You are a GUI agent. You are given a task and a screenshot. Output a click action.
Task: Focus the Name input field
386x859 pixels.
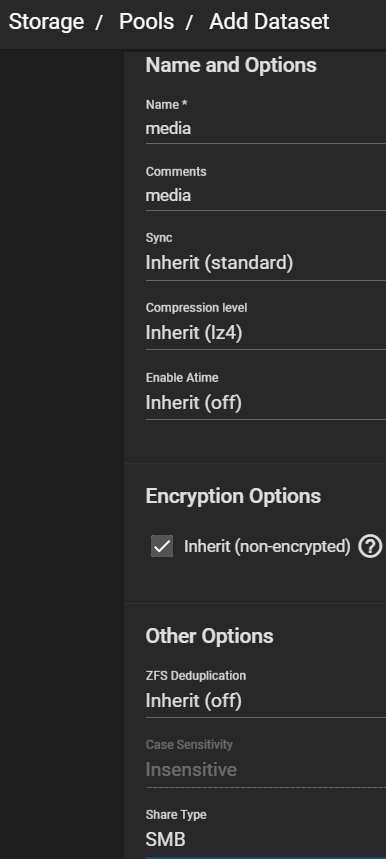click(x=266, y=129)
